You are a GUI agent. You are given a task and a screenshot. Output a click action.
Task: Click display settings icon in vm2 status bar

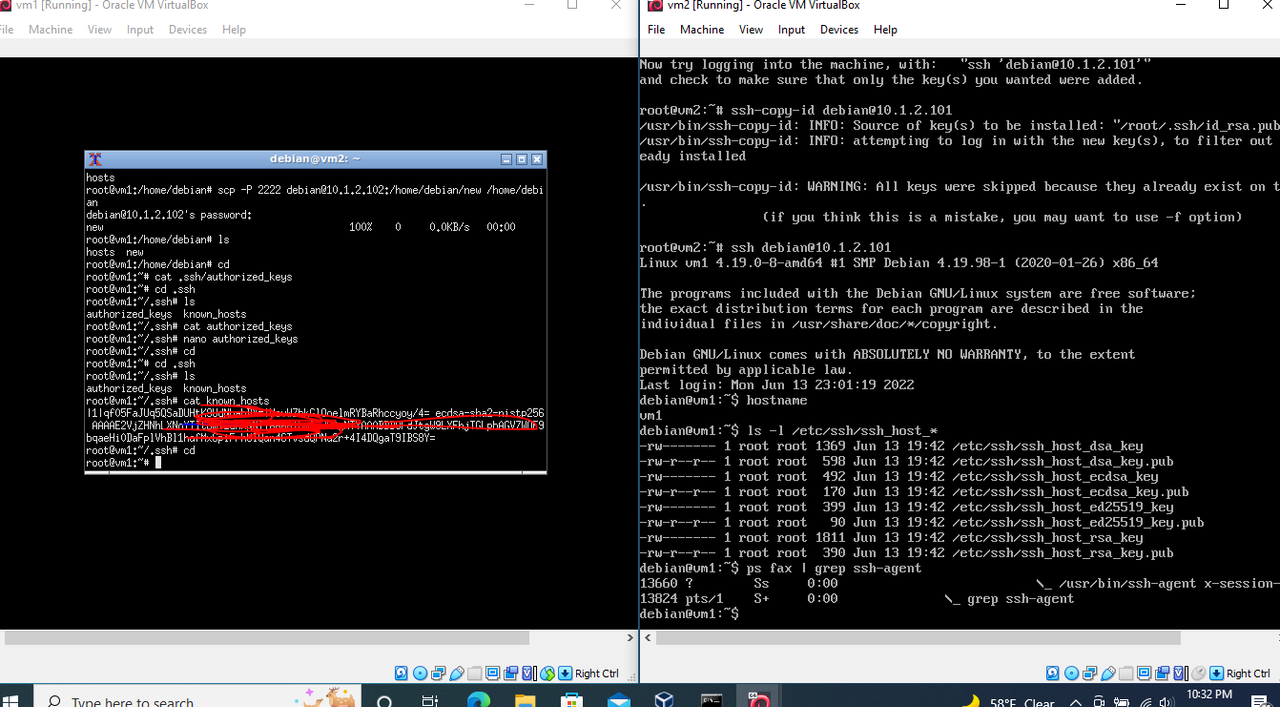point(1144,673)
